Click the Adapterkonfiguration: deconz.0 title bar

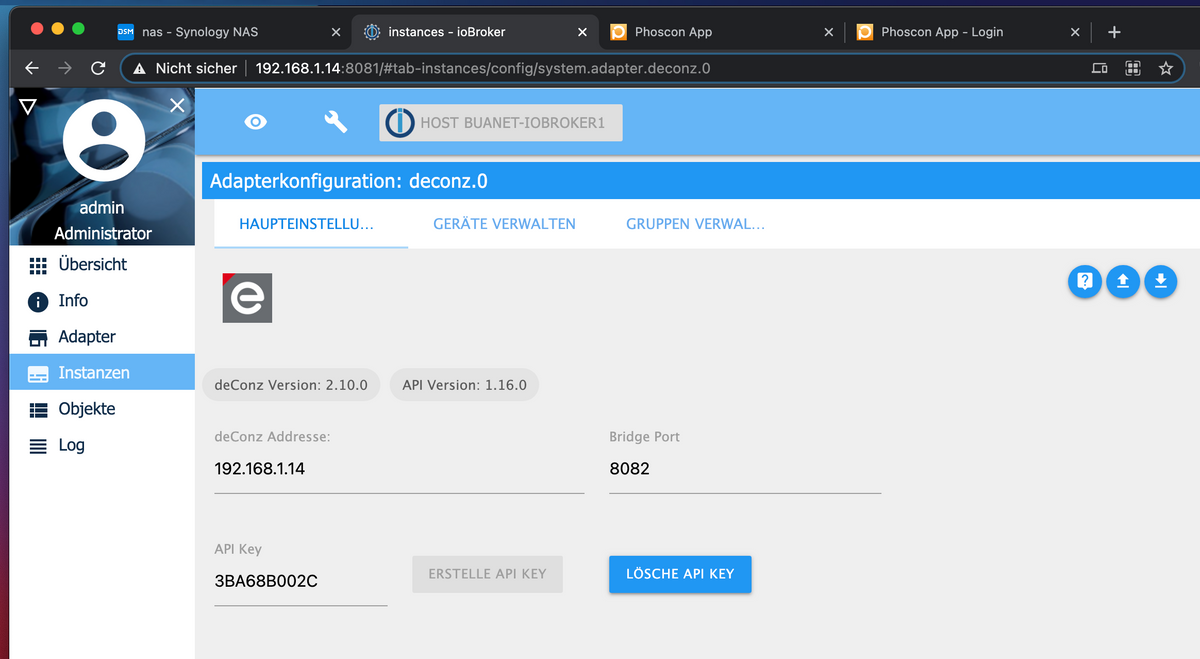coord(700,182)
